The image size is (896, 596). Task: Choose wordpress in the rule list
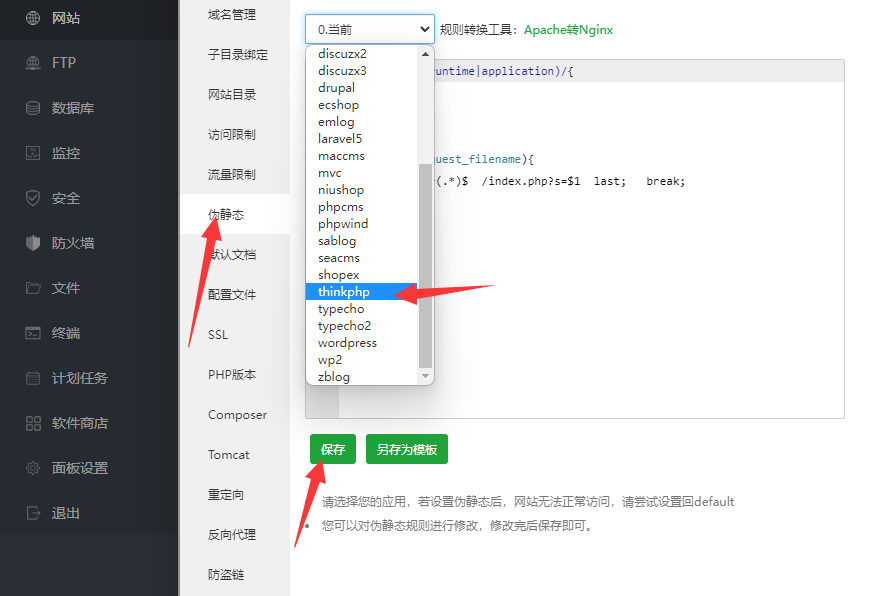click(x=347, y=343)
